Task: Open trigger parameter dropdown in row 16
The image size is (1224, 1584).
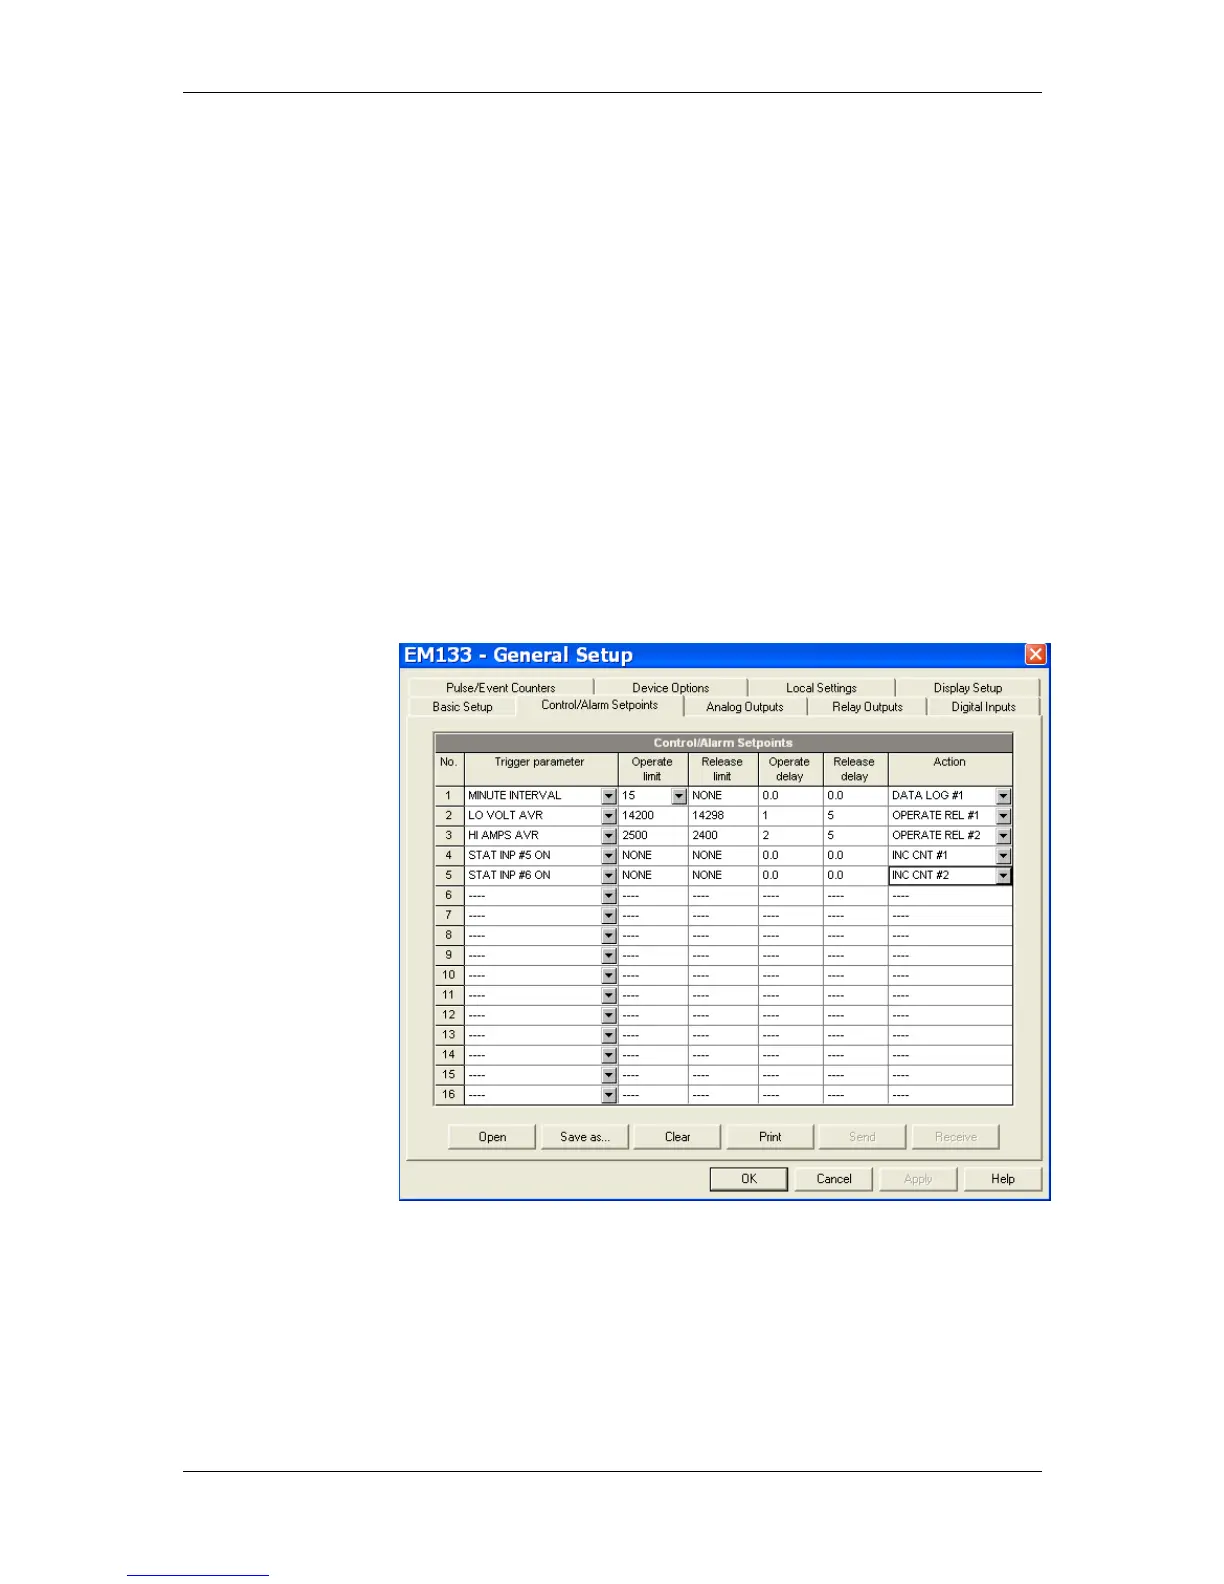Action: (609, 1095)
